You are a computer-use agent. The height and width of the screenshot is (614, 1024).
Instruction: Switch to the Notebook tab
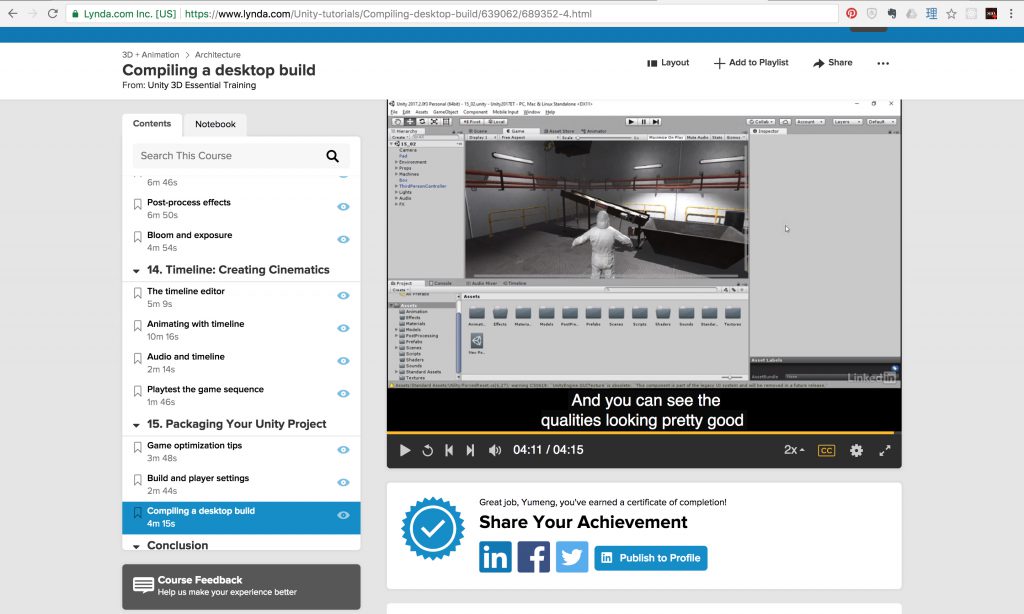(x=215, y=124)
